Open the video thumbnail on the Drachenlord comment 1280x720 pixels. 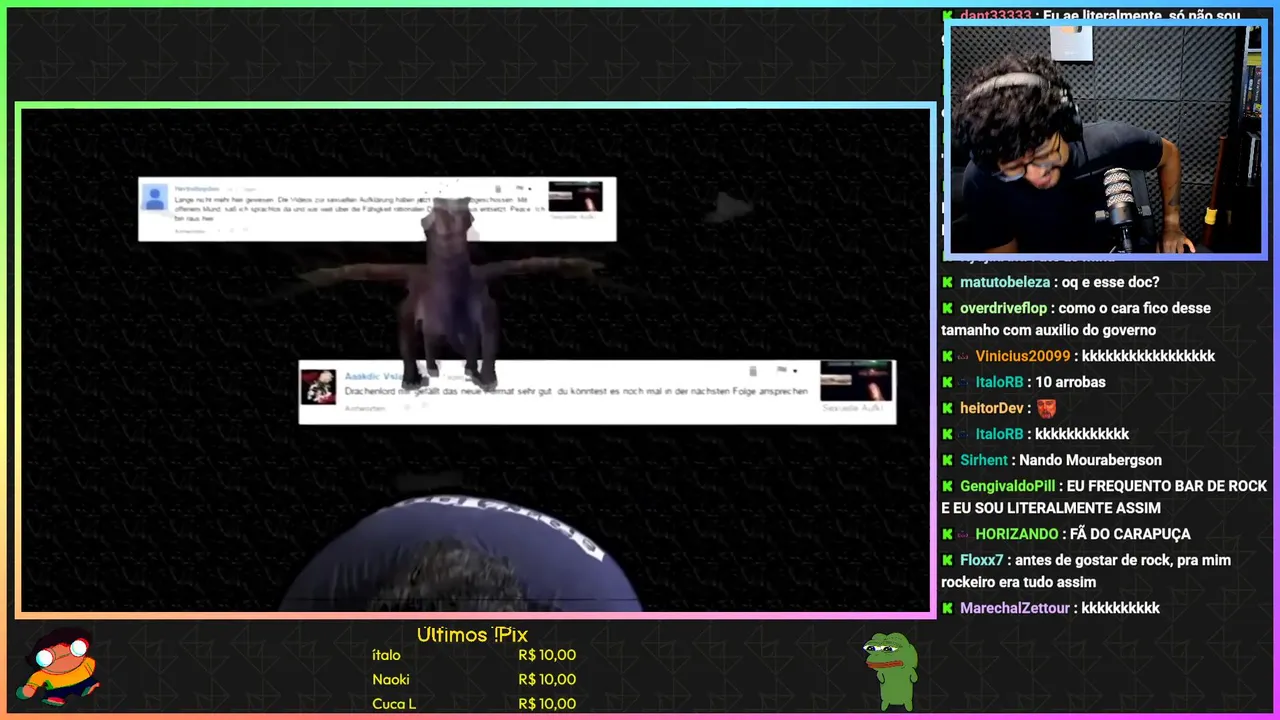coord(856,381)
